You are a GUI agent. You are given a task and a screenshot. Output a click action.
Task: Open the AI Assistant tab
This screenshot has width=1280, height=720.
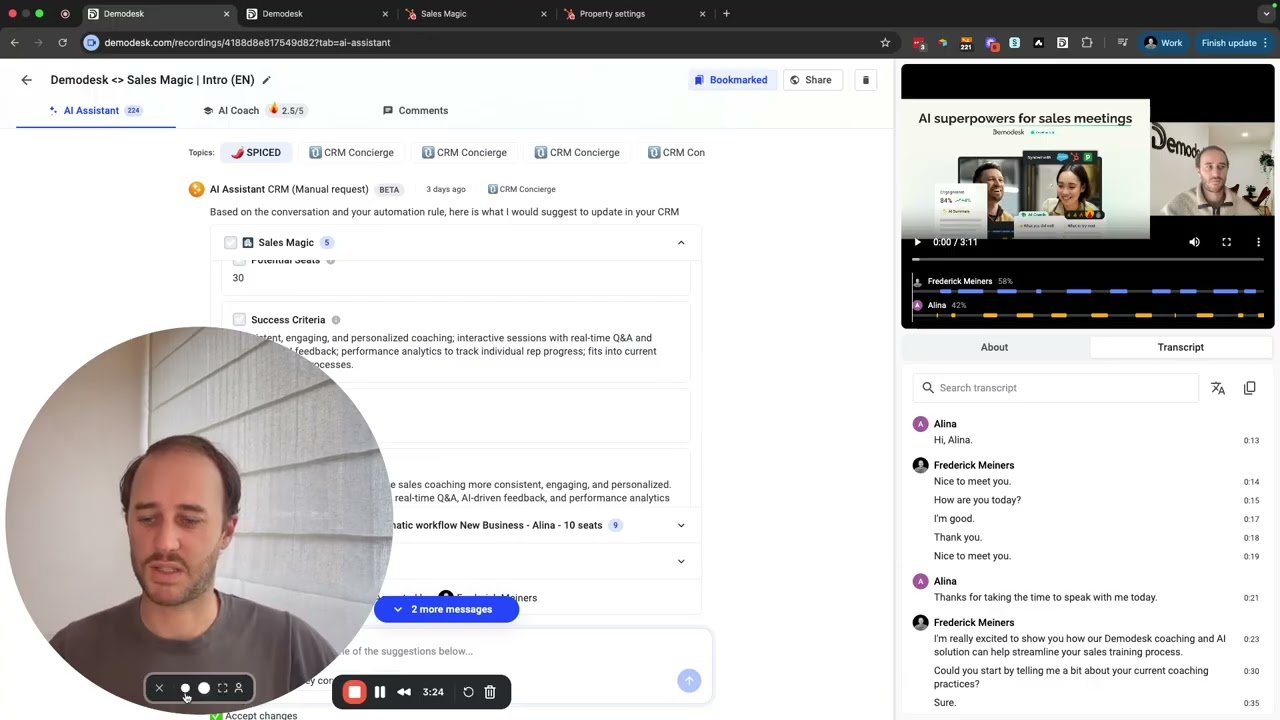pos(96,110)
